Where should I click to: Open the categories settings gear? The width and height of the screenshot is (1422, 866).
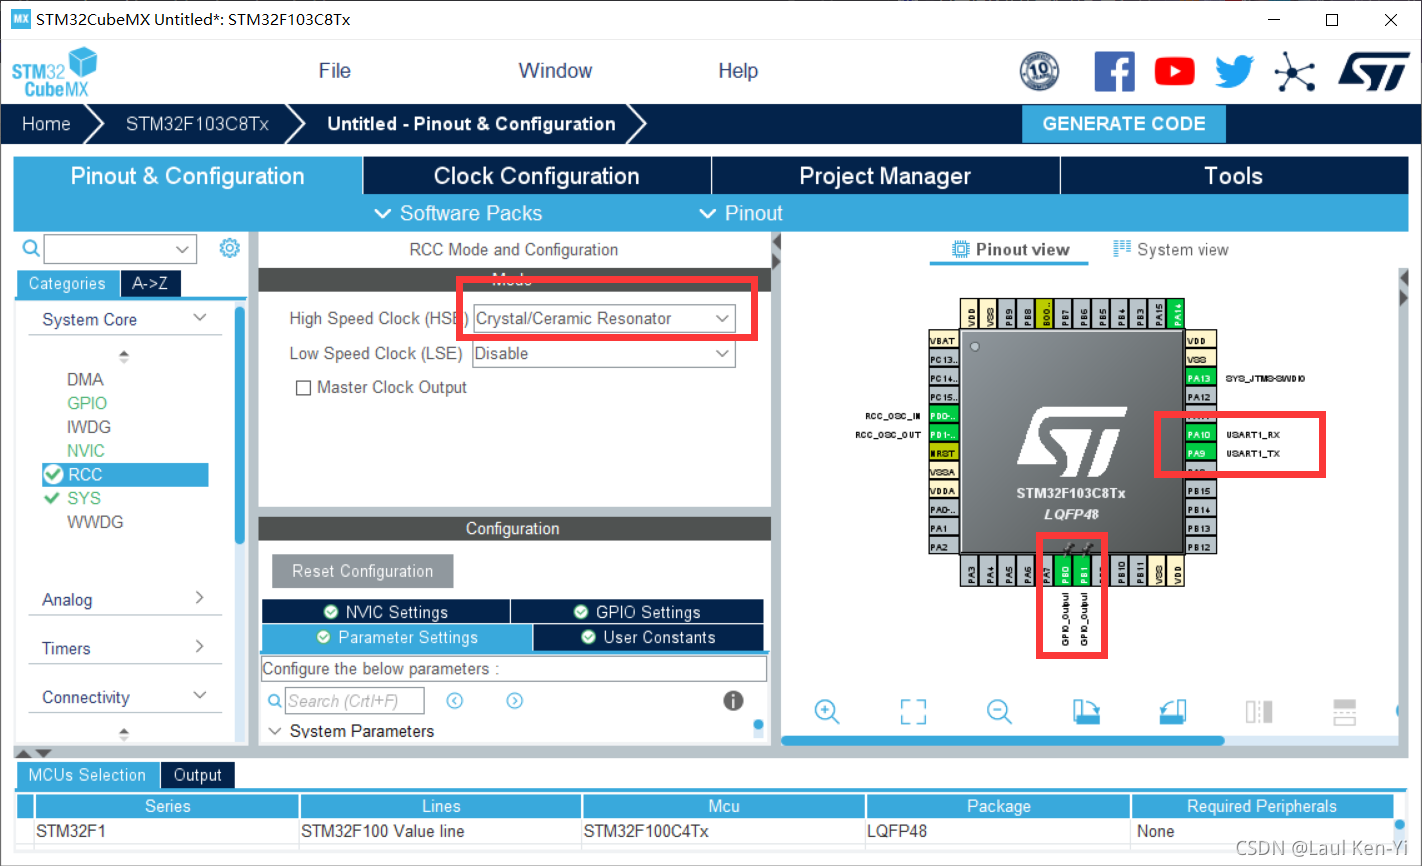(230, 247)
